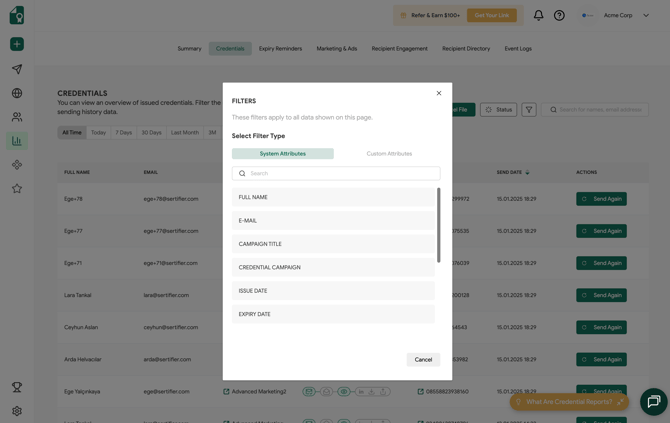Open the trophy icon in the sidebar
670x423 pixels.
pos(17,387)
